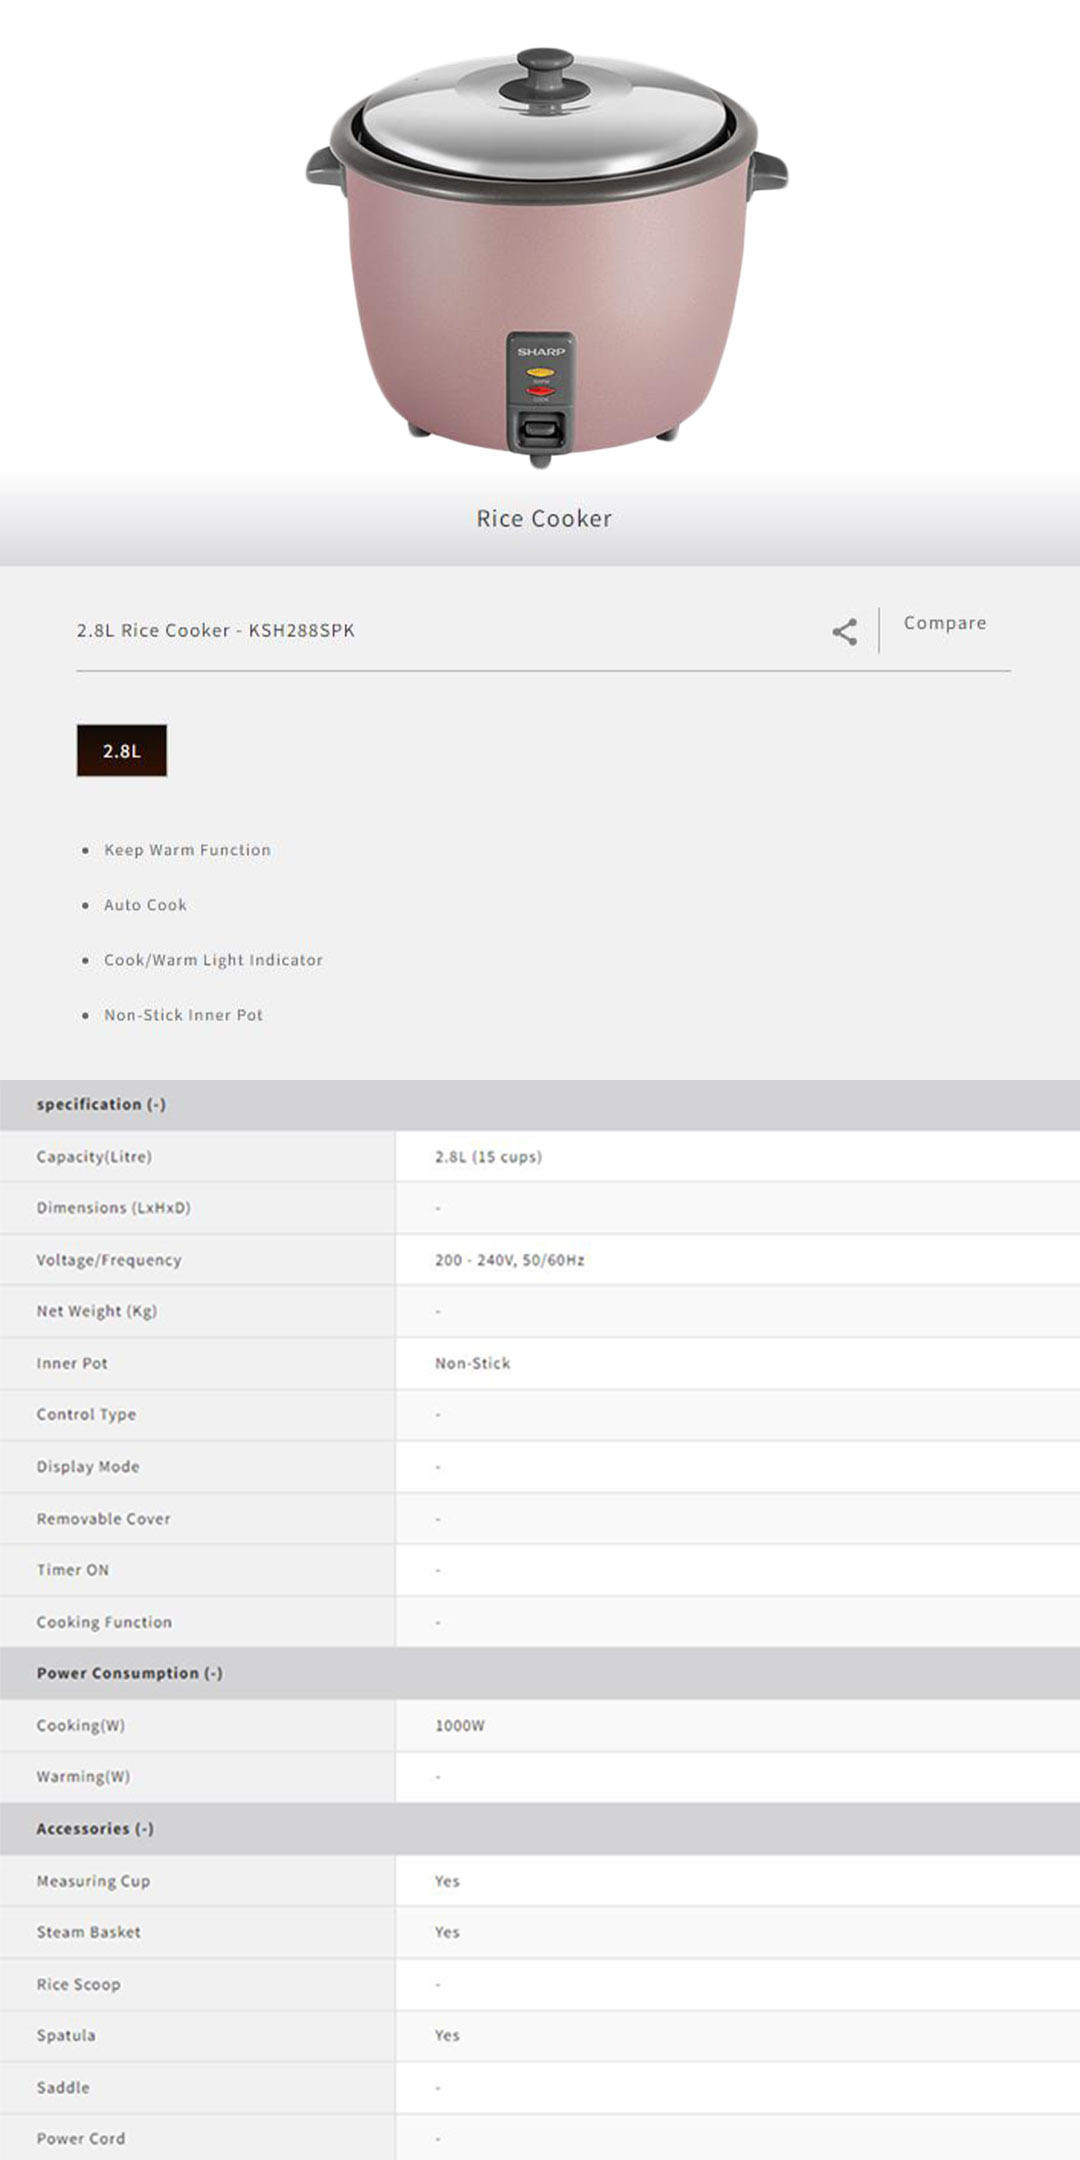The width and height of the screenshot is (1080, 2160).
Task: Open the Compare link
Action: [x=944, y=623]
